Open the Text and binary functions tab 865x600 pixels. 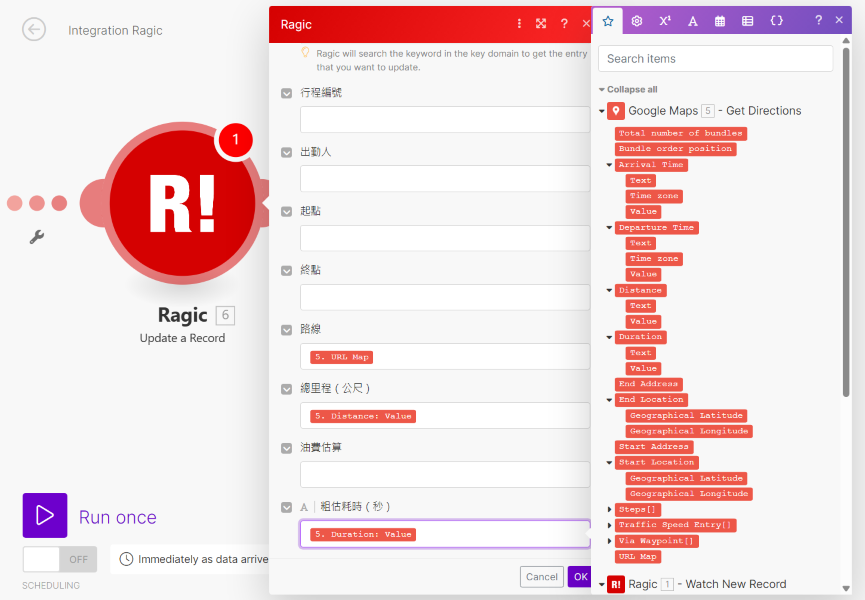click(692, 21)
